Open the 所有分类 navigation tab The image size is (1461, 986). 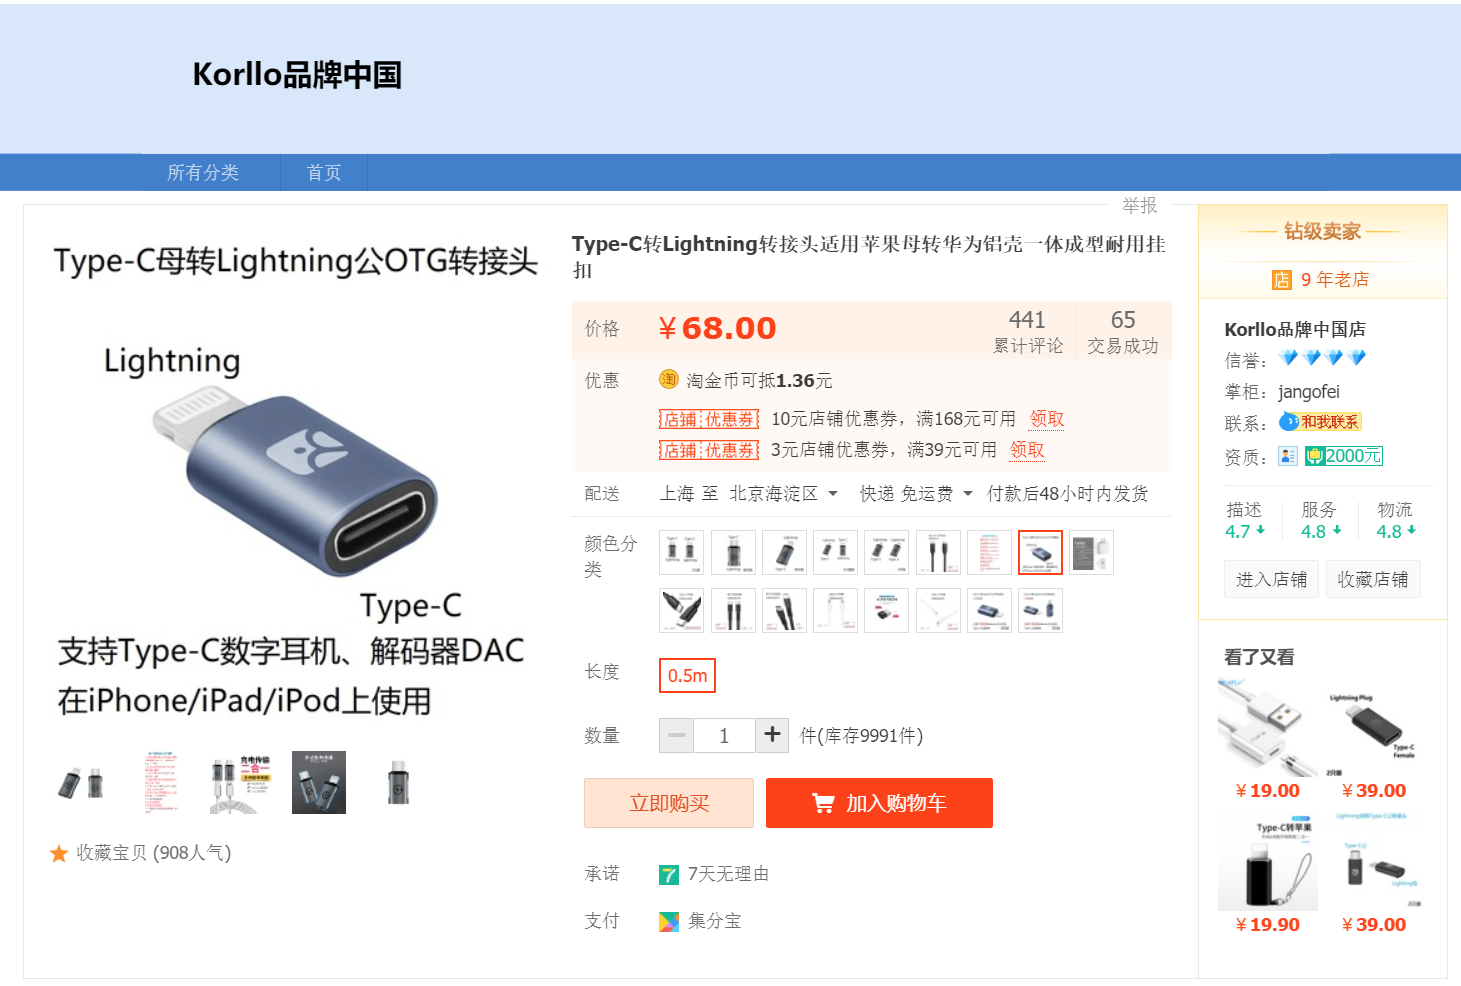click(x=203, y=172)
